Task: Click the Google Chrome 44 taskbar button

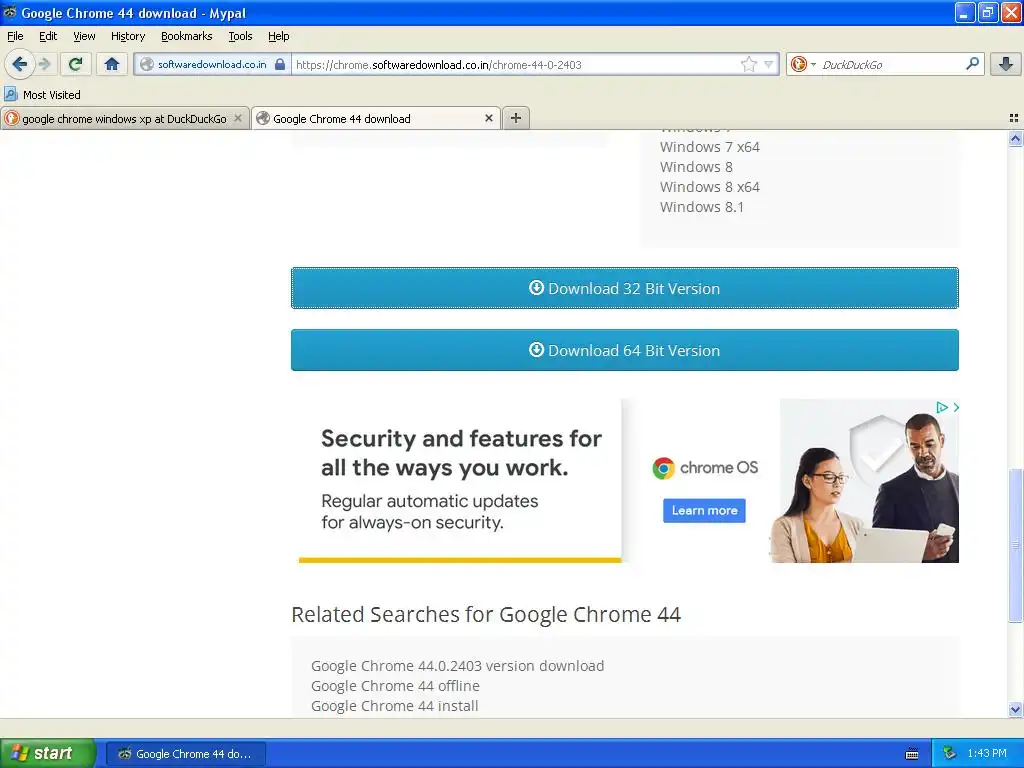Action: 185,754
